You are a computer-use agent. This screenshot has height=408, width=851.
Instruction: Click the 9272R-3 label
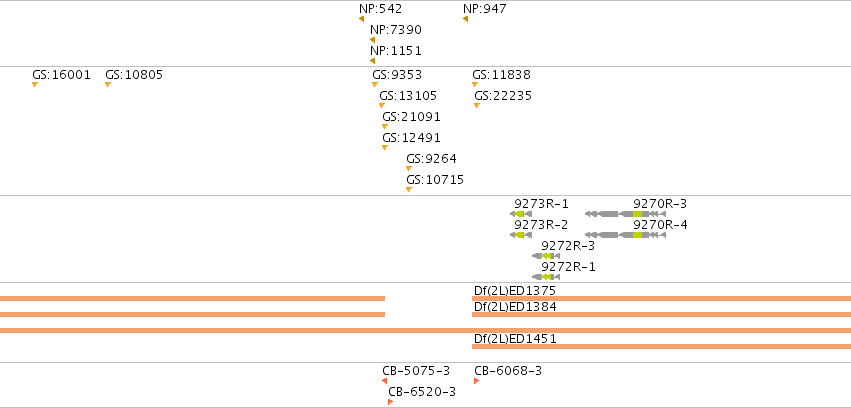coord(568,246)
